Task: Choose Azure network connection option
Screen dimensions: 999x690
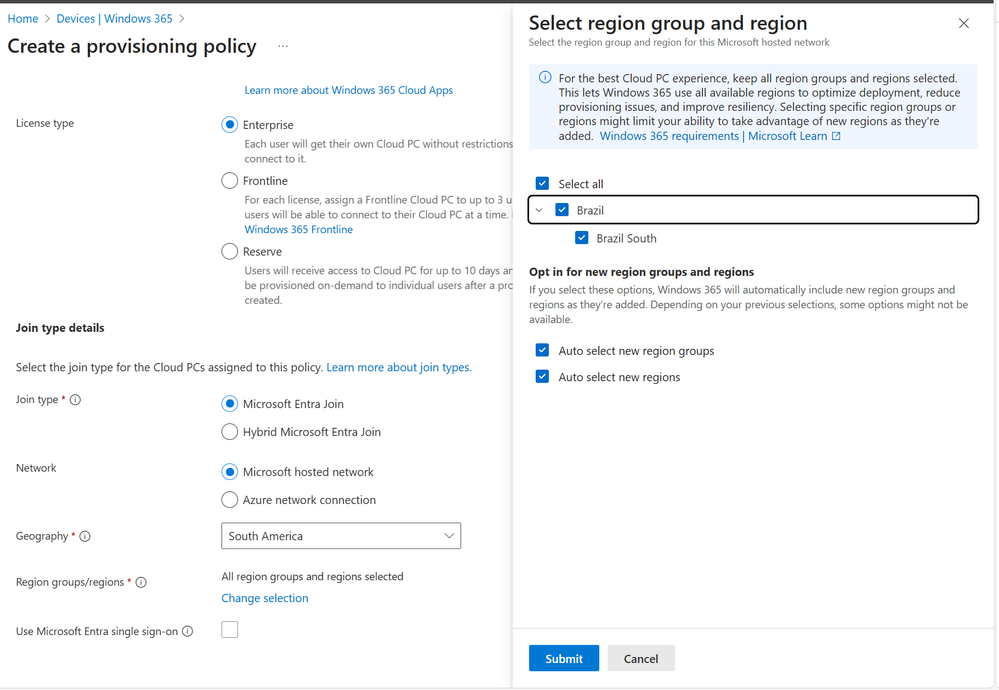Action: coord(230,500)
